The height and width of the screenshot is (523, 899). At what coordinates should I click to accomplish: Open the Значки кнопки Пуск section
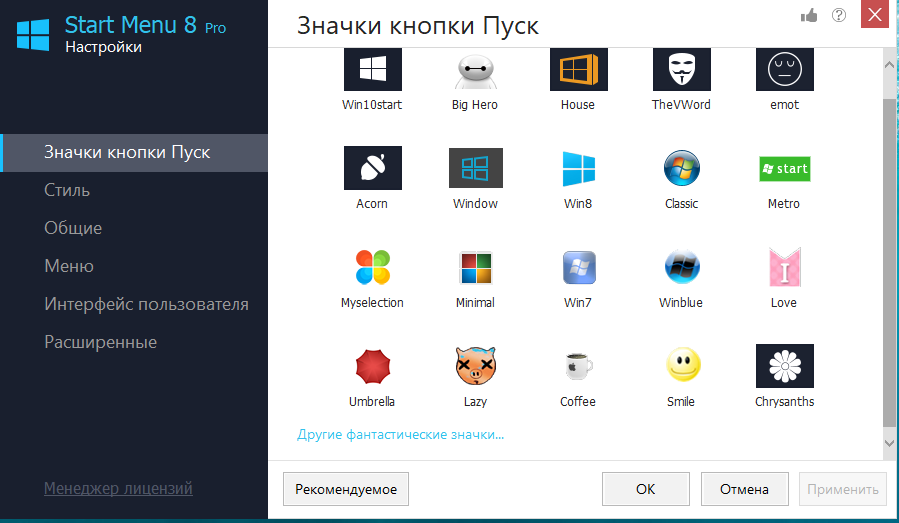pos(134,153)
